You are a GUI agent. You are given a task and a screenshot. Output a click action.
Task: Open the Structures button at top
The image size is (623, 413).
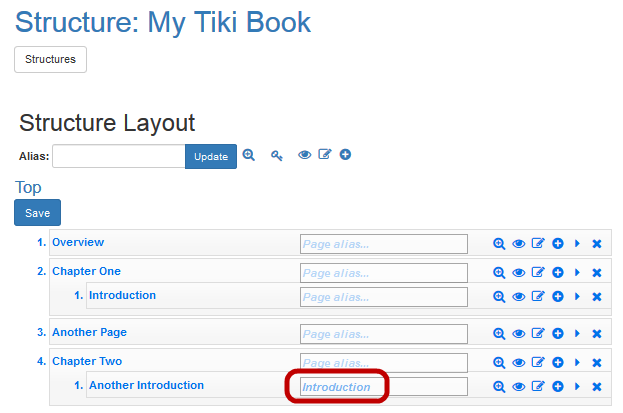tap(50, 59)
